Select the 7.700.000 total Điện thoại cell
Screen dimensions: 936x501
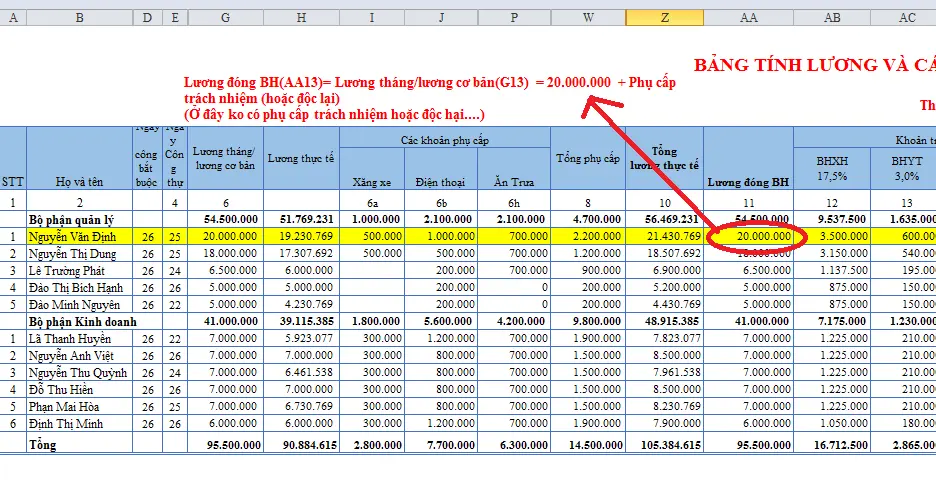441,445
